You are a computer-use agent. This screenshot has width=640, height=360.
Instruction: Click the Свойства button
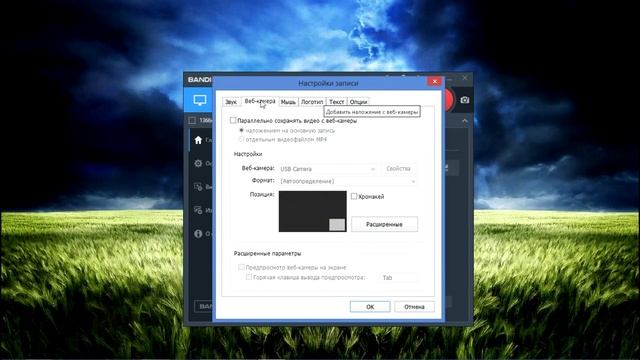click(x=398, y=169)
